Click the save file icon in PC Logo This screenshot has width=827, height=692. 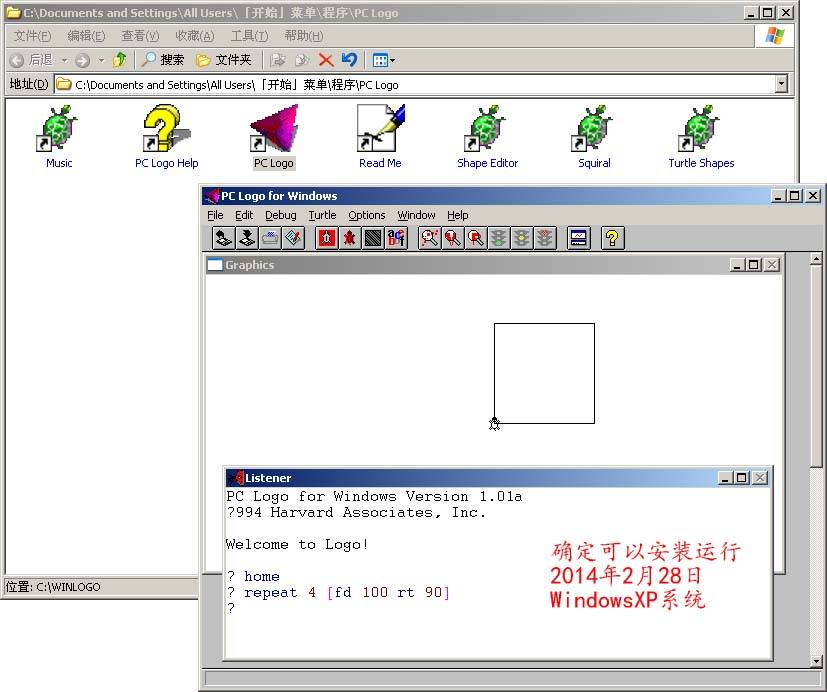click(x=247, y=238)
